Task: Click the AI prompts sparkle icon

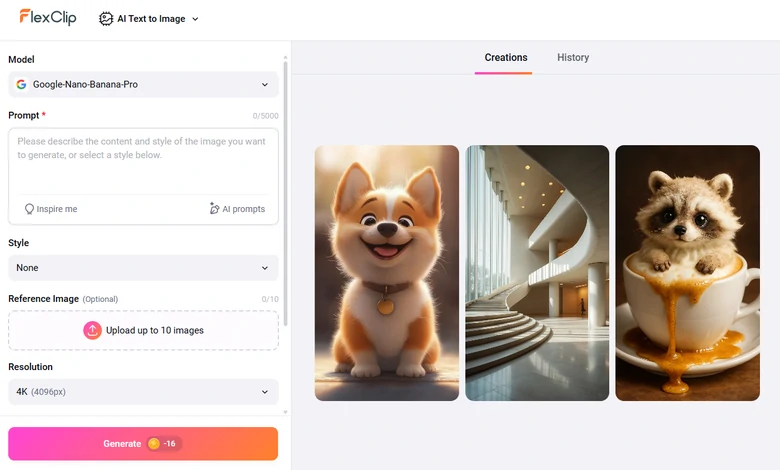Action: (x=214, y=208)
